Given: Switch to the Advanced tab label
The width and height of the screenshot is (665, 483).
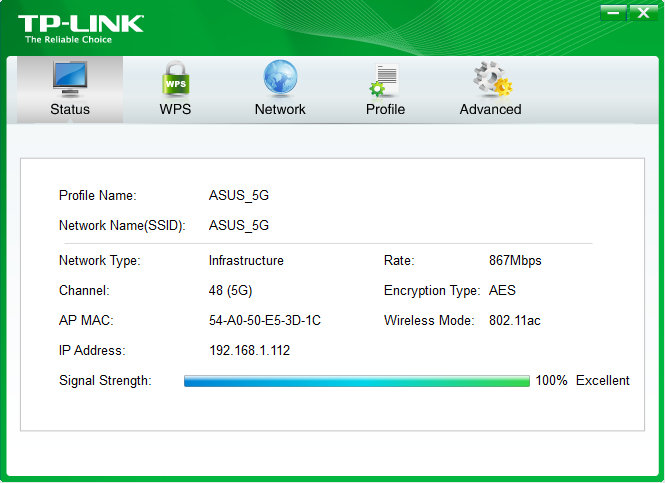Looking at the screenshot, I should click(490, 109).
